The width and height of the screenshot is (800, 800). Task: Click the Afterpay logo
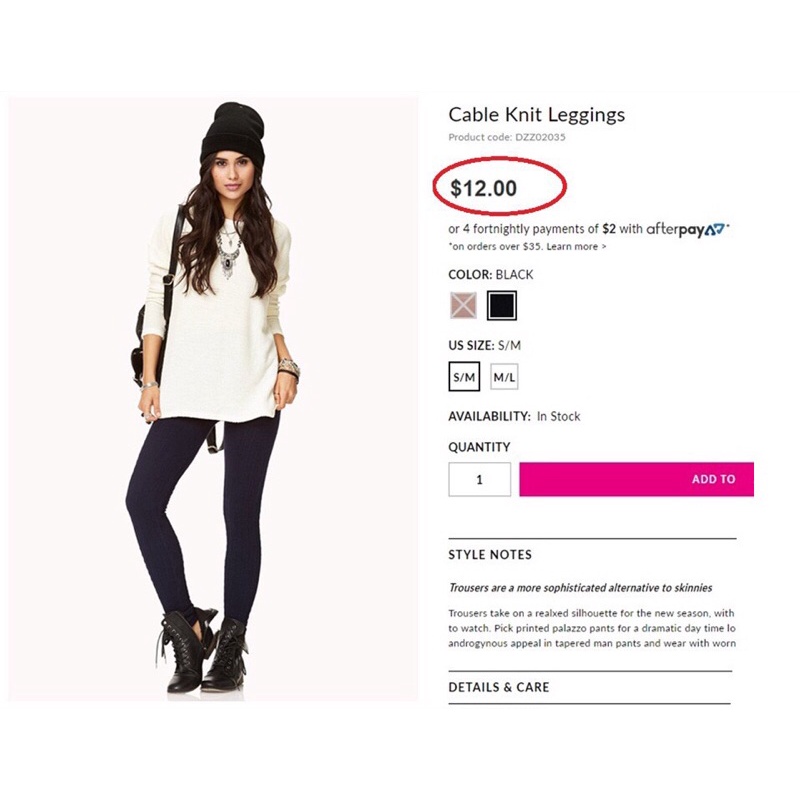click(x=686, y=229)
